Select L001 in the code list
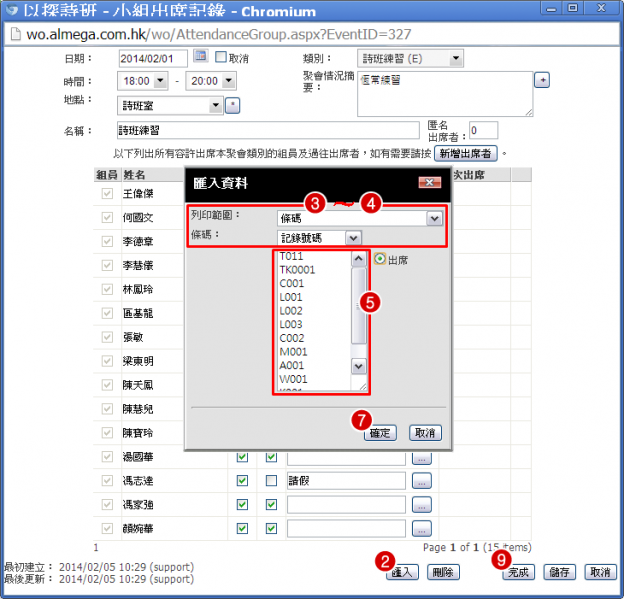This screenshot has width=624, height=599. (291, 297)
